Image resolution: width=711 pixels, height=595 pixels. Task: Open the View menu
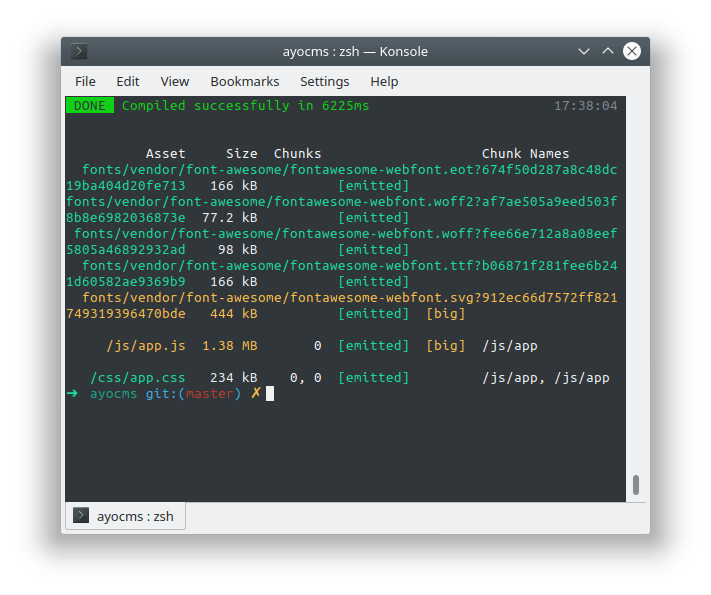174,81
